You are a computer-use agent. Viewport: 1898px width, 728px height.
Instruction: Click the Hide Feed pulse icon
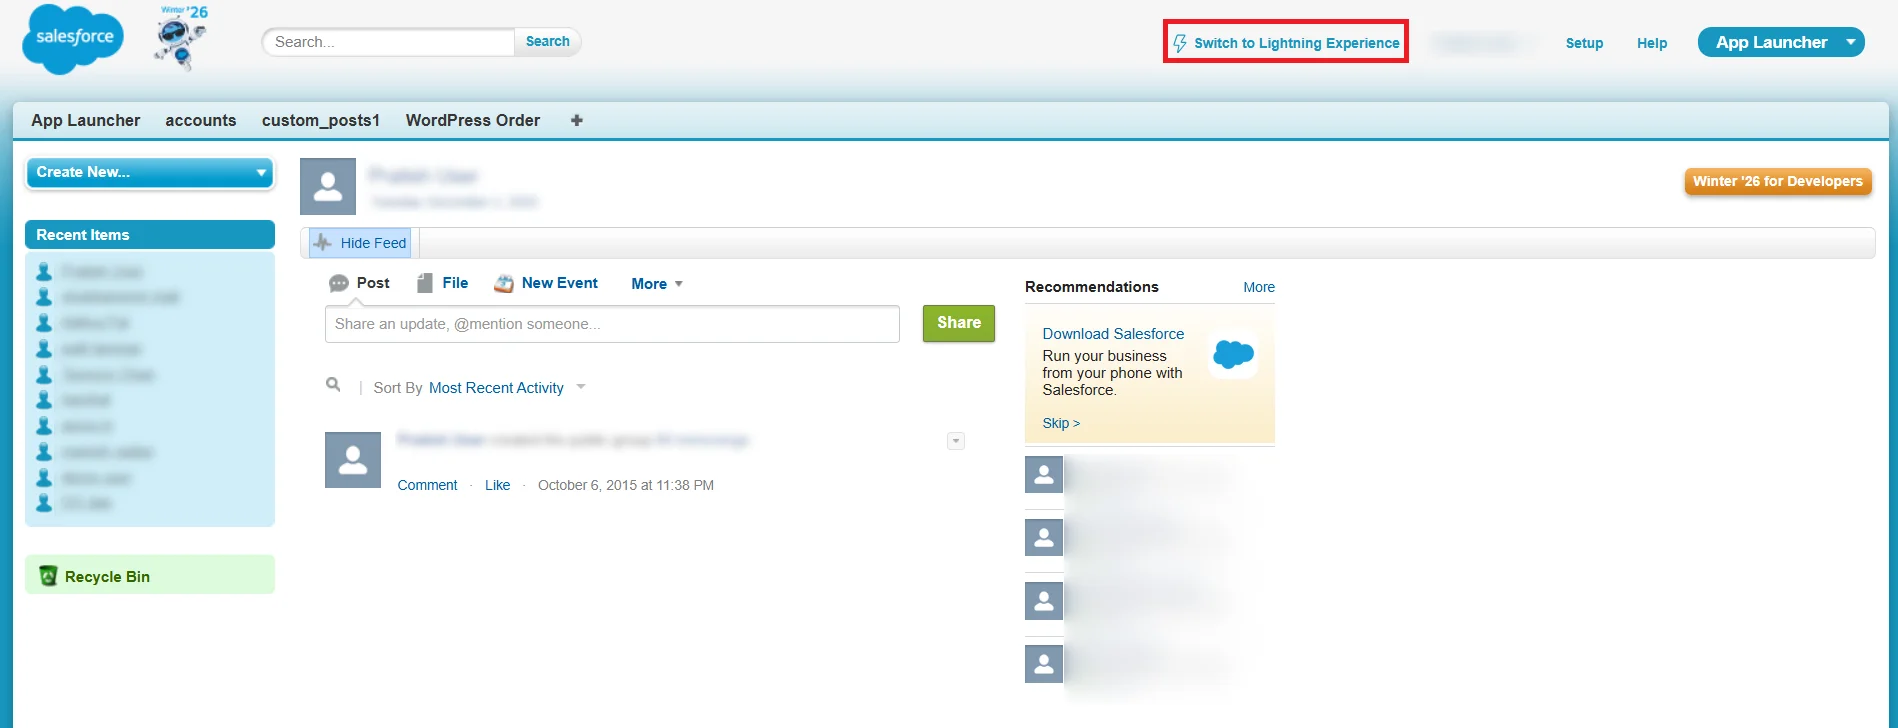coord(323,242)
